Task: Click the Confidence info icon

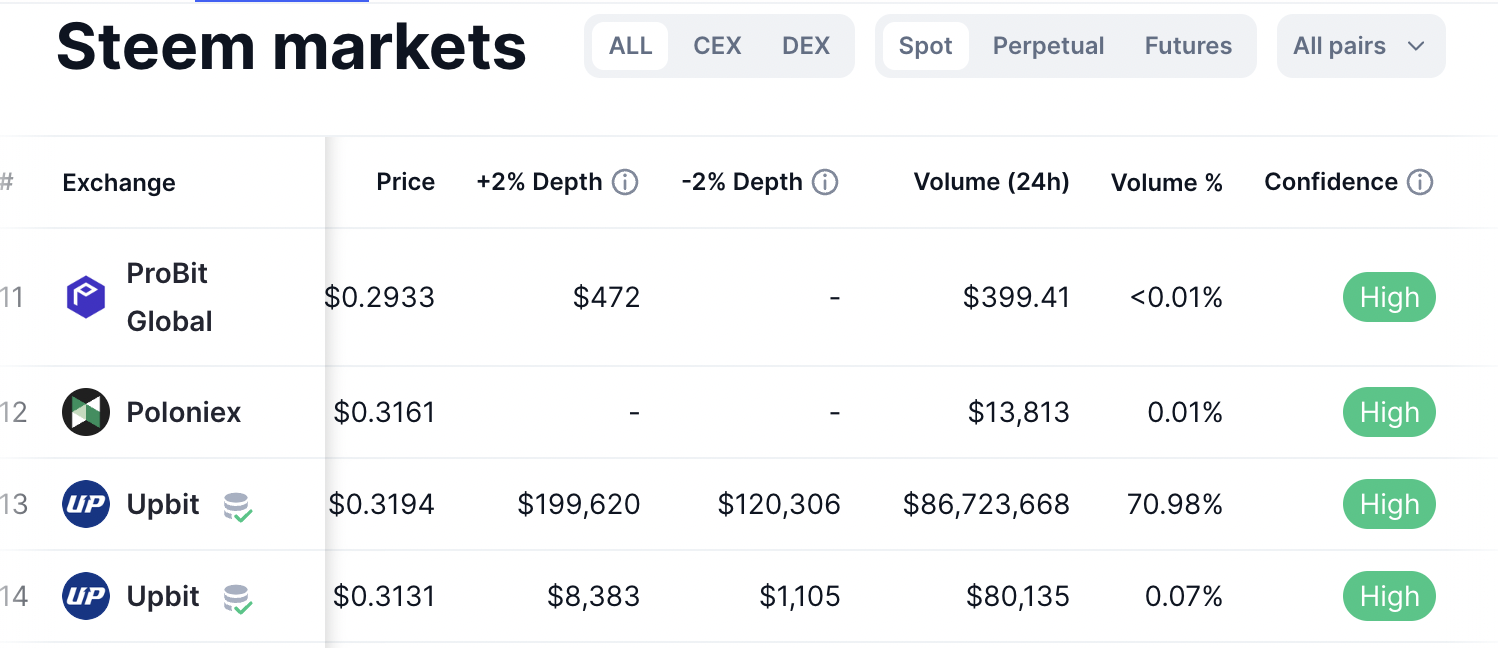Action: click(1420, 182)
